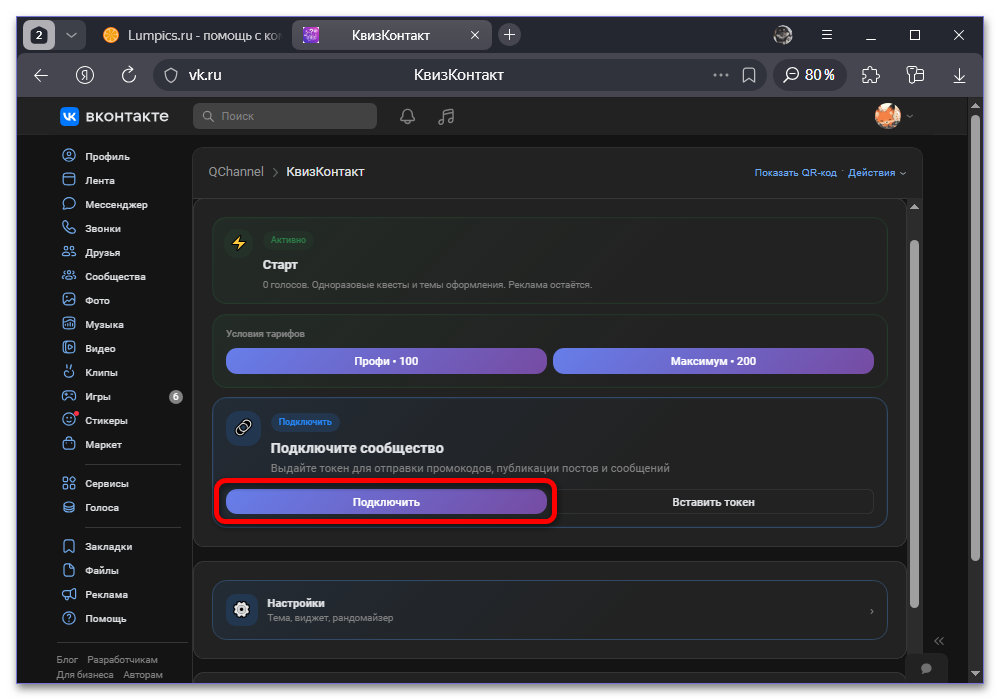Viewport: 1000px width, 700px height.
Task: Open Звонки calls section
Action: [x=91, y=228]
